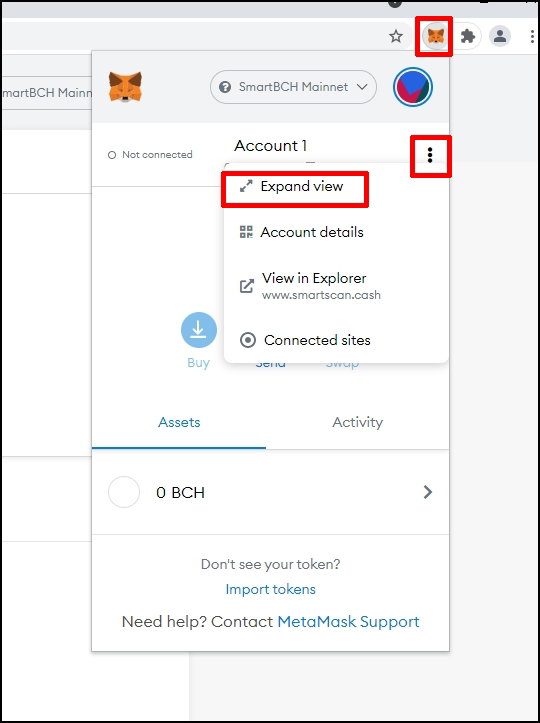The height and width of the screenshot is (723, 540).
Task: Open the SmartBCH Mainnet network dropdown
Action: tap(293, 87)
